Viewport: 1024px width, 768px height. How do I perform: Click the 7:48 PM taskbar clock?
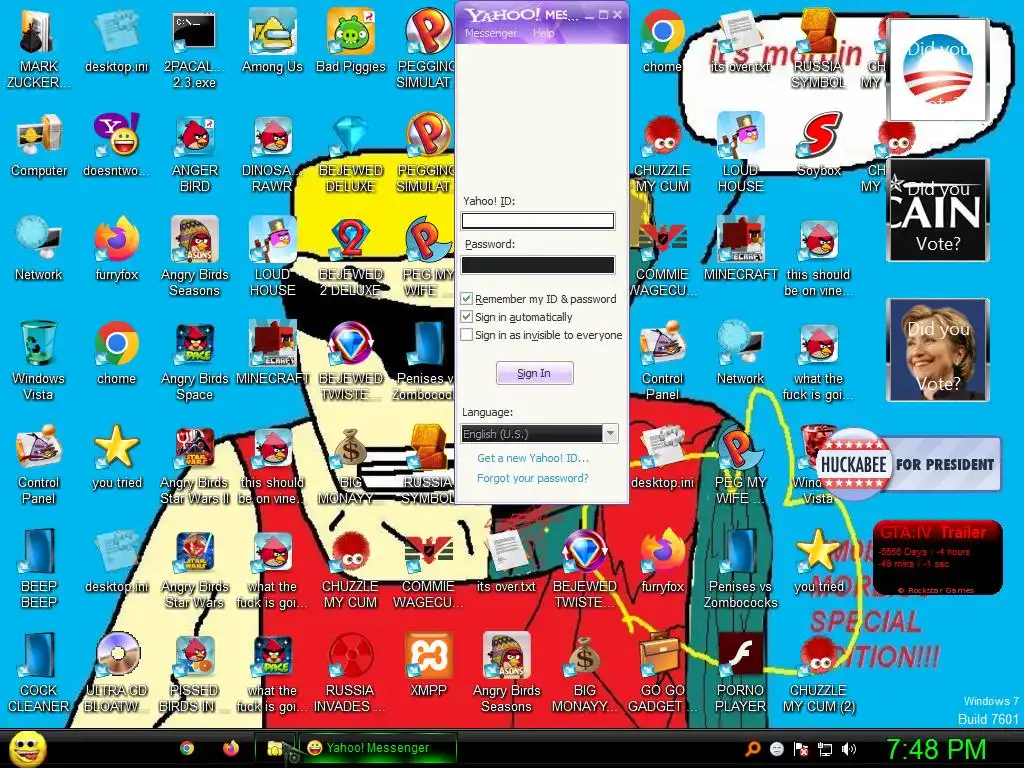(936, 749)
